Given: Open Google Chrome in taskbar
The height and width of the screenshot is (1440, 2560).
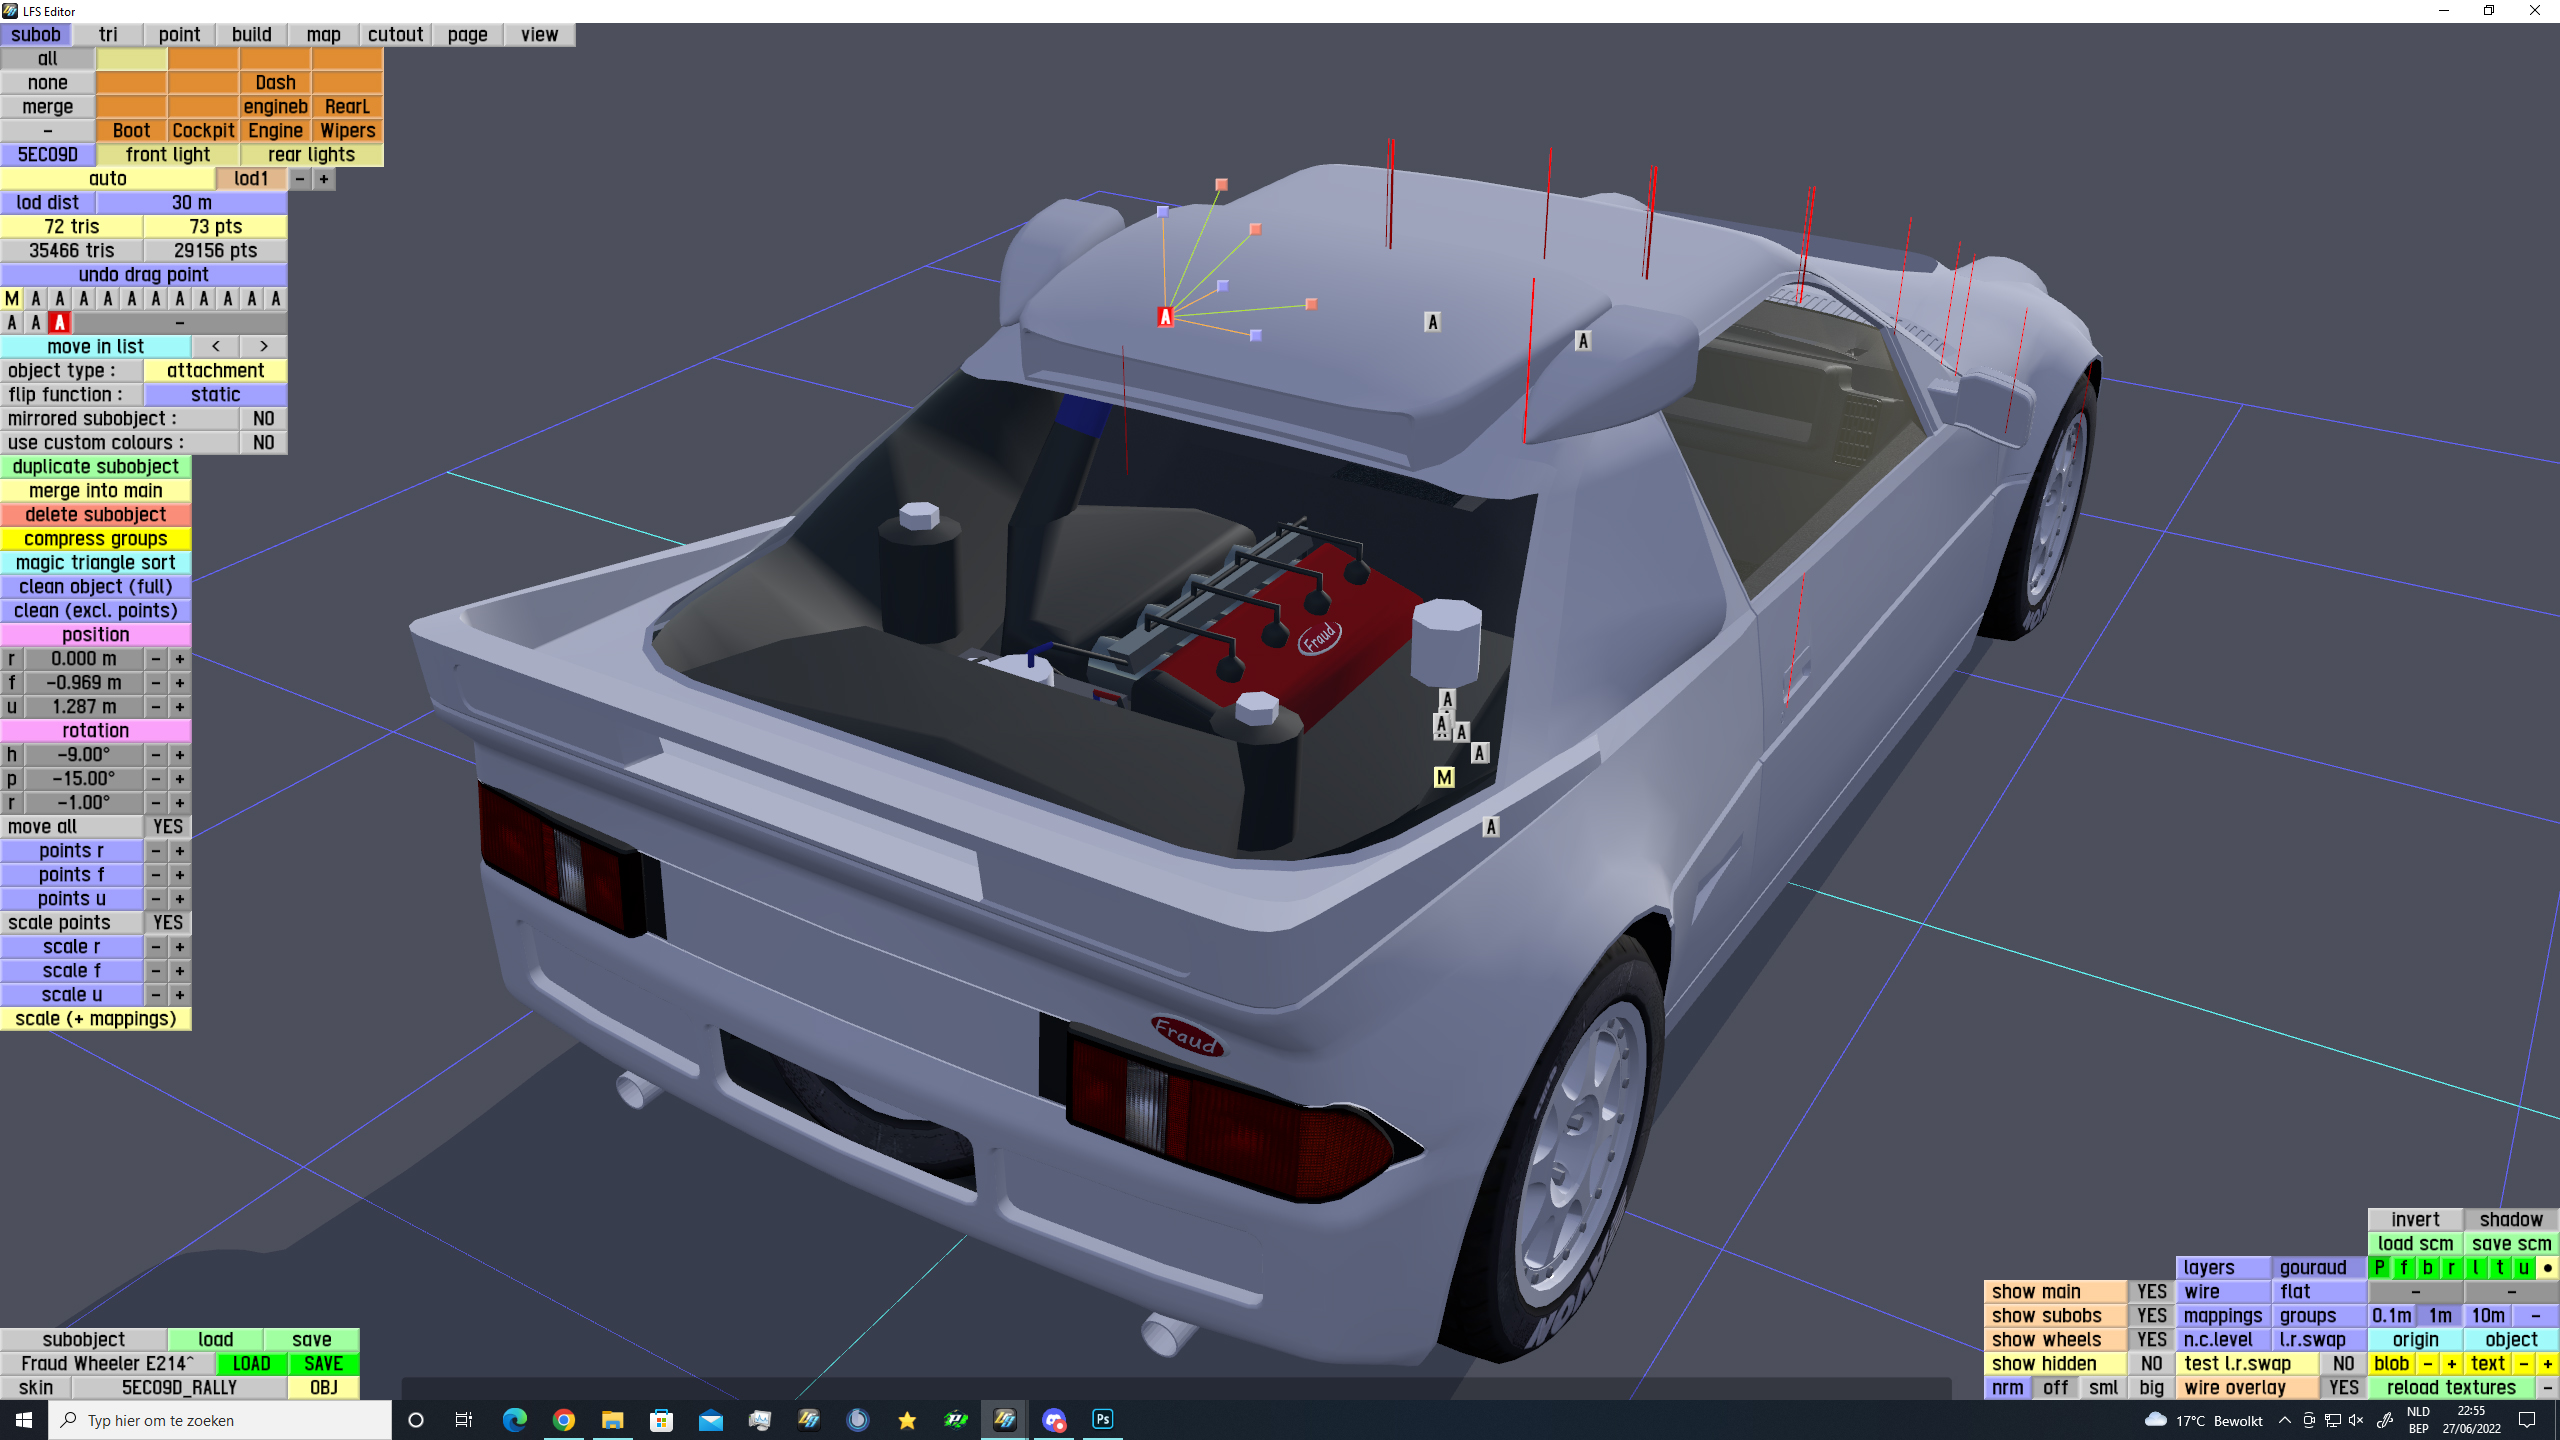Looking at the screenshot, I should pos(564,1419).
